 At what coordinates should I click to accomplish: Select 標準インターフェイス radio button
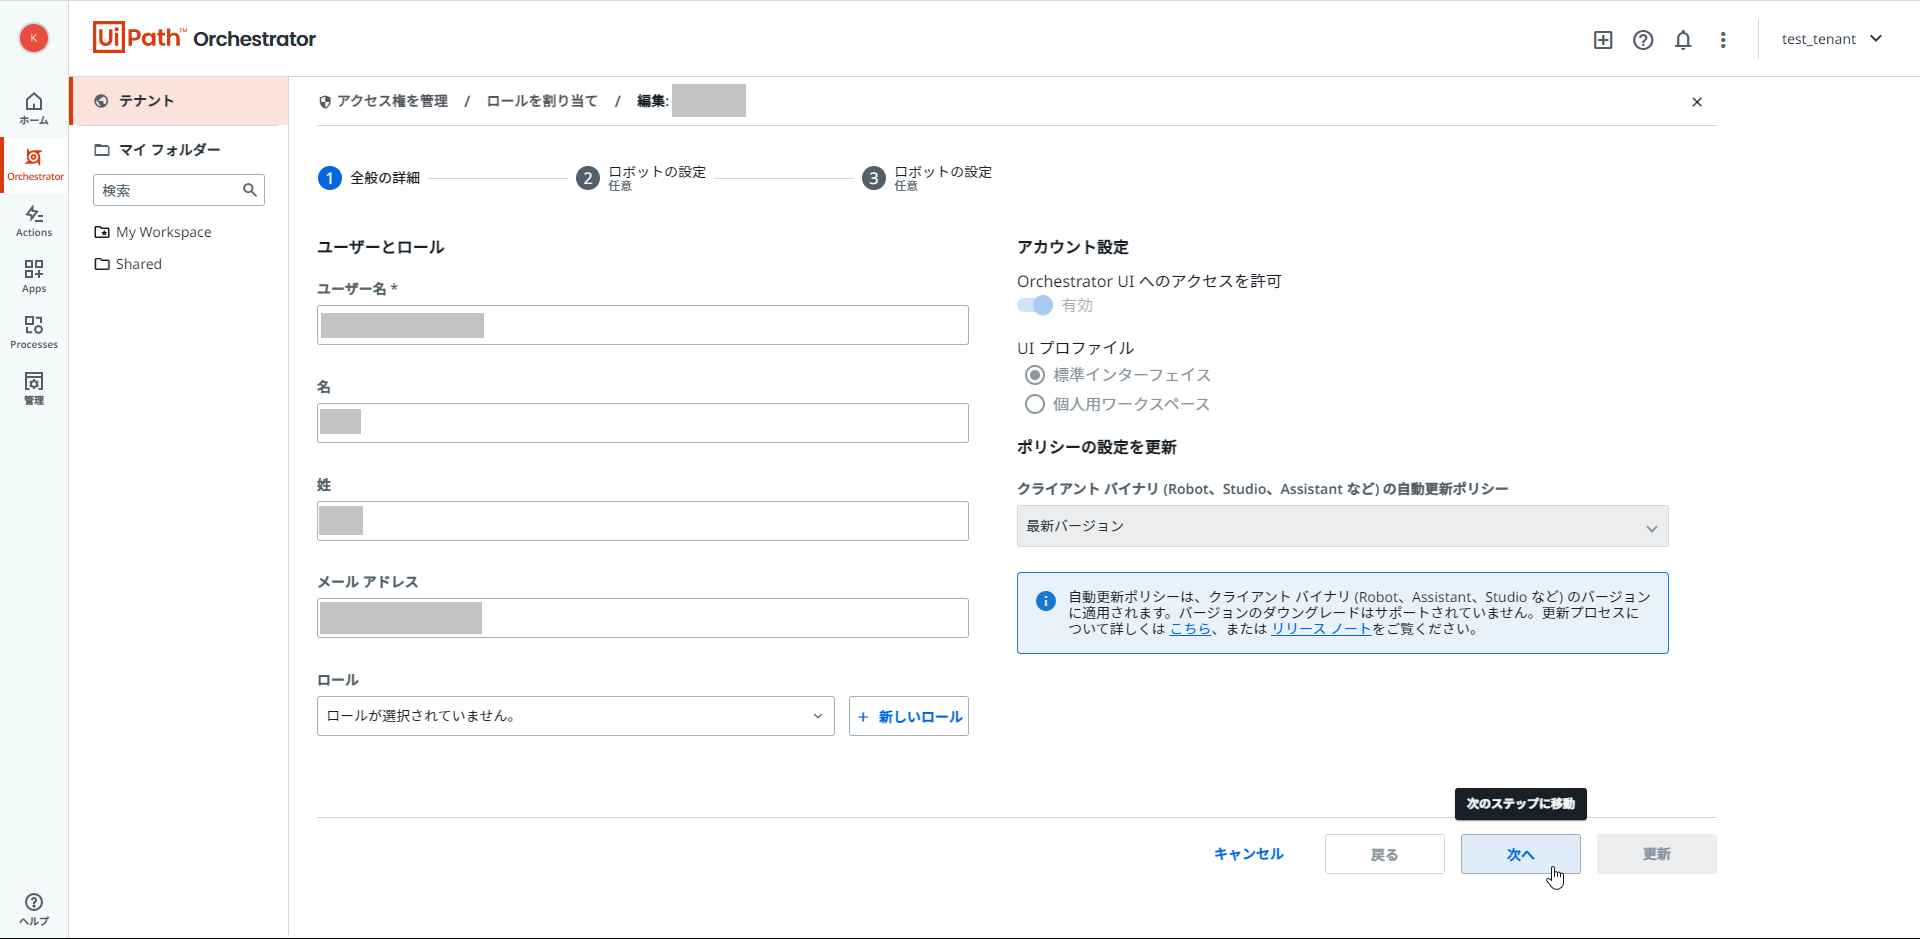(1035, 375)
